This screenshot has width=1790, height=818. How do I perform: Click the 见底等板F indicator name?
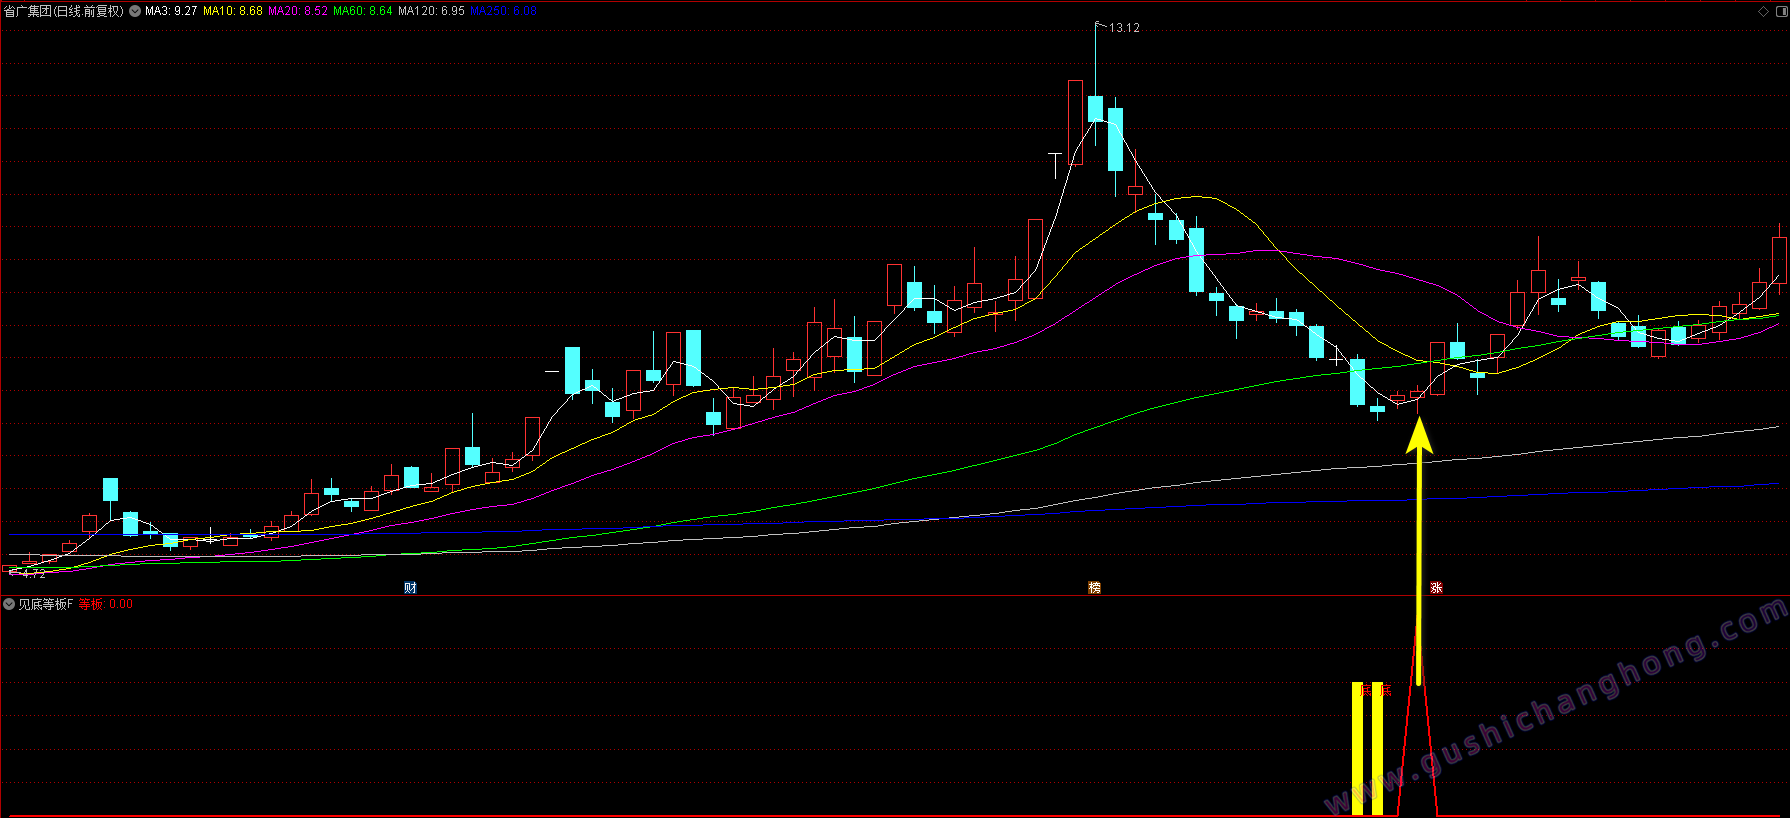coord(46,604)
